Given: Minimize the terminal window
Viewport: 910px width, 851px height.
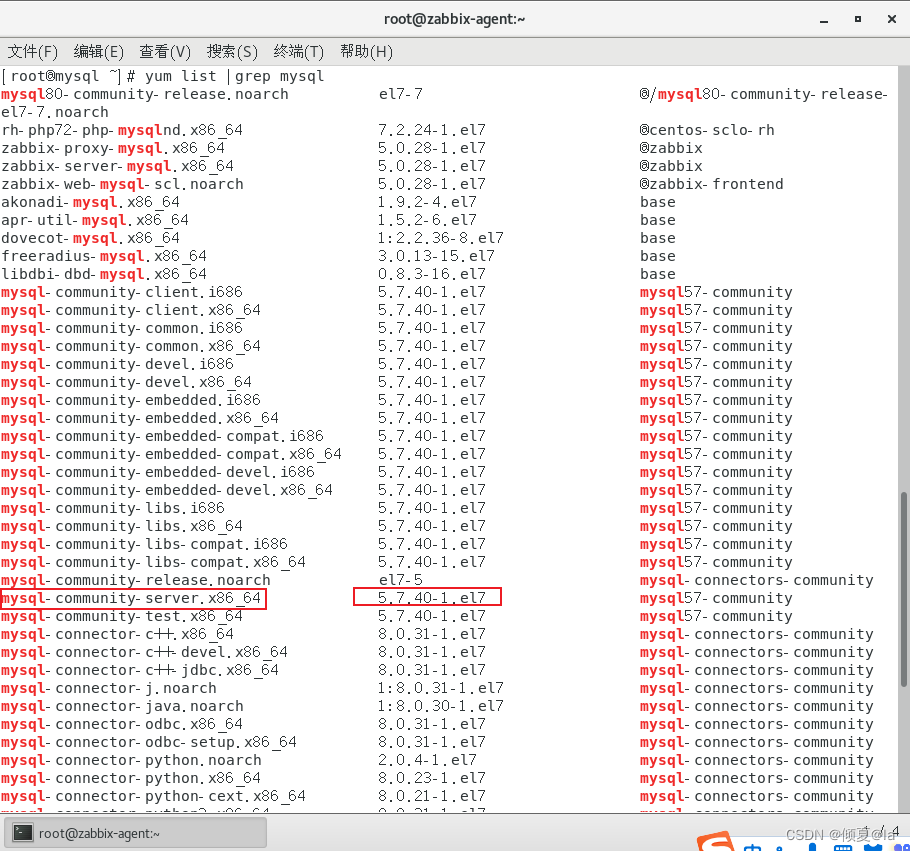Looking at the screenshot, I should coord(824,20).
